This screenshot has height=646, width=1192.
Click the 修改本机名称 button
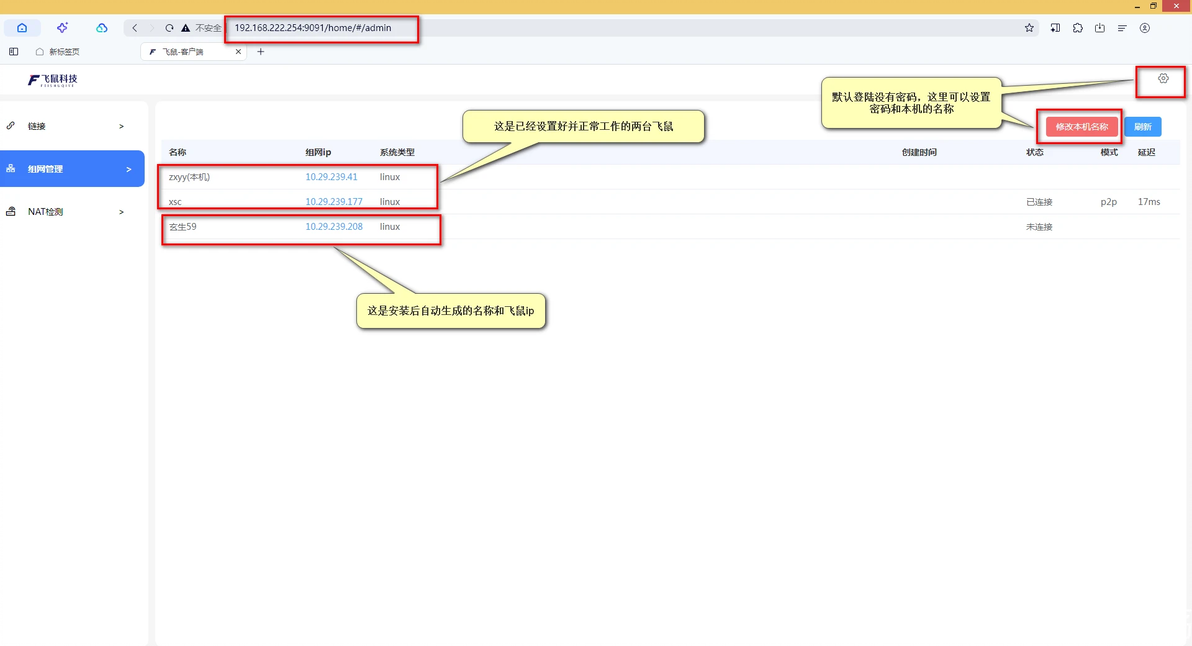pos(1081,127)
